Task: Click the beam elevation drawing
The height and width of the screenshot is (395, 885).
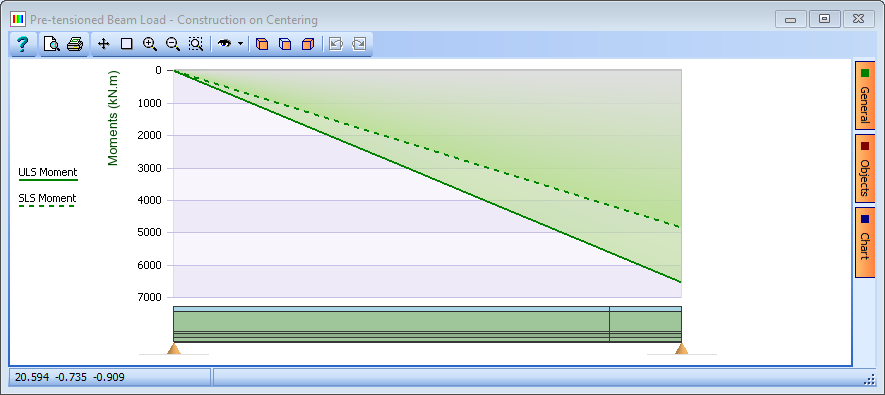Action: click(x=427, y=324)
